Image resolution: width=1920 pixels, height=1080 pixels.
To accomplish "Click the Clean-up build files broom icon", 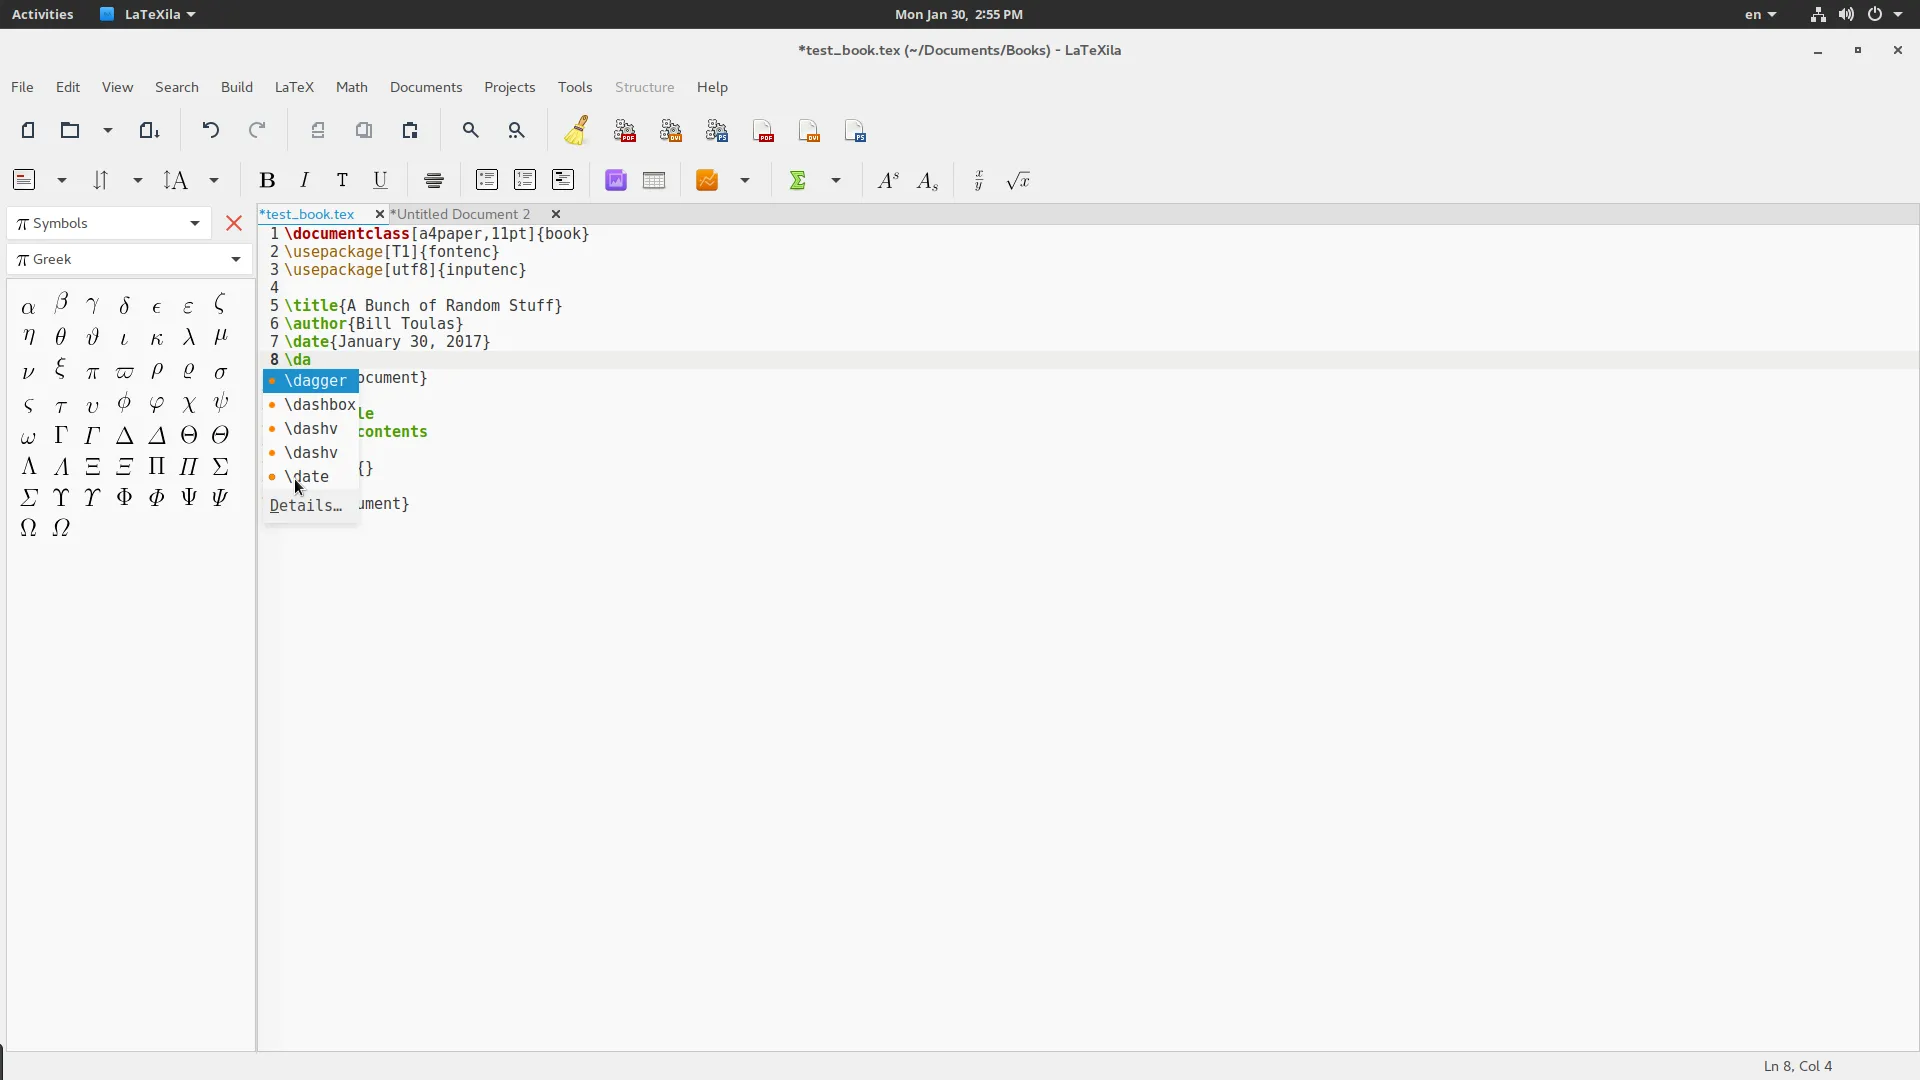I will click(x=576, y=131).
